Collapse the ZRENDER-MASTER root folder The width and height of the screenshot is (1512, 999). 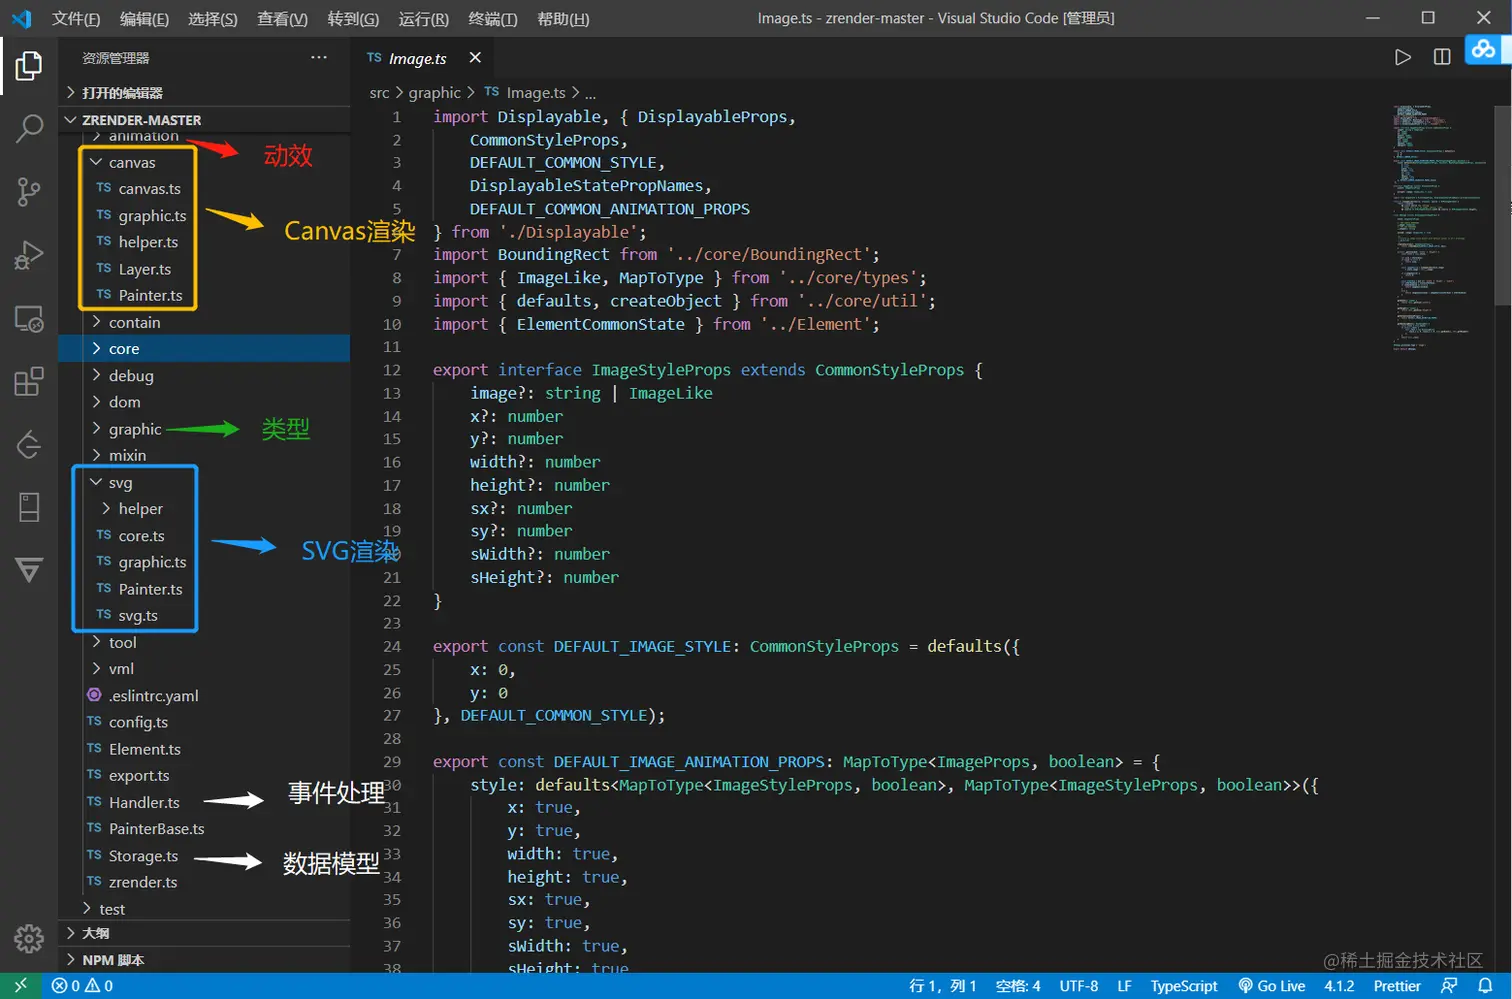205,119
